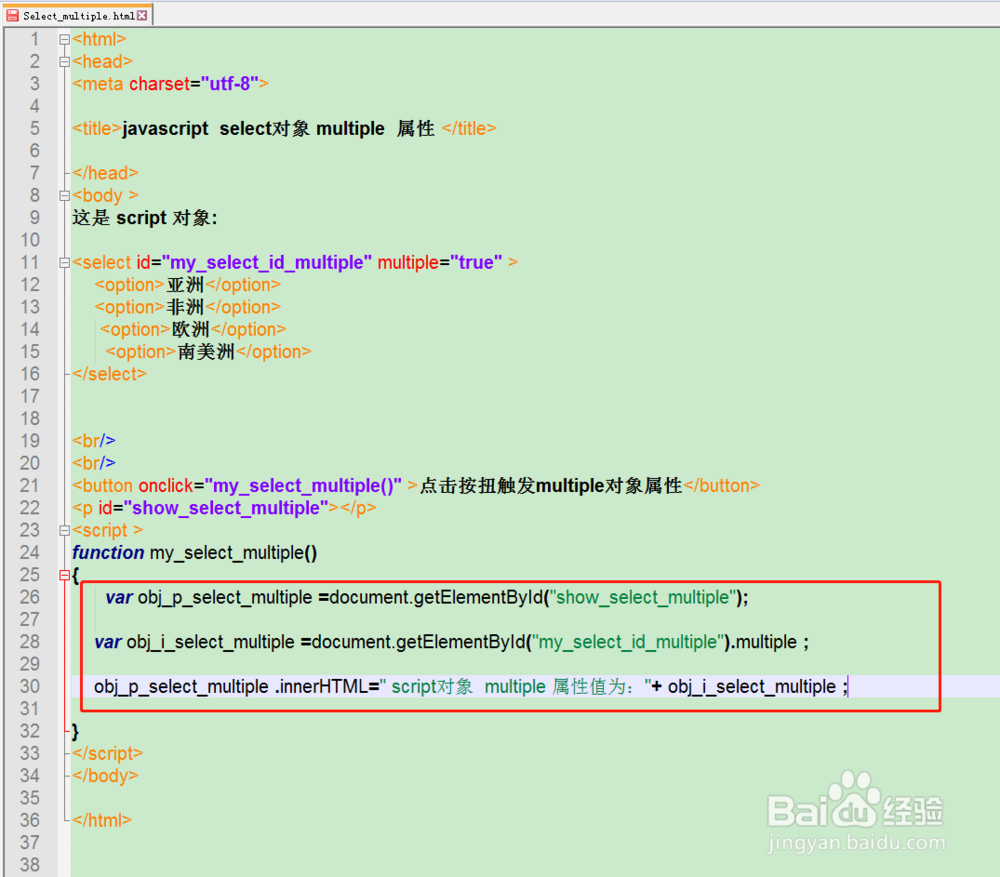Click the <br/> tag on line 19

(x=94, y=441)
